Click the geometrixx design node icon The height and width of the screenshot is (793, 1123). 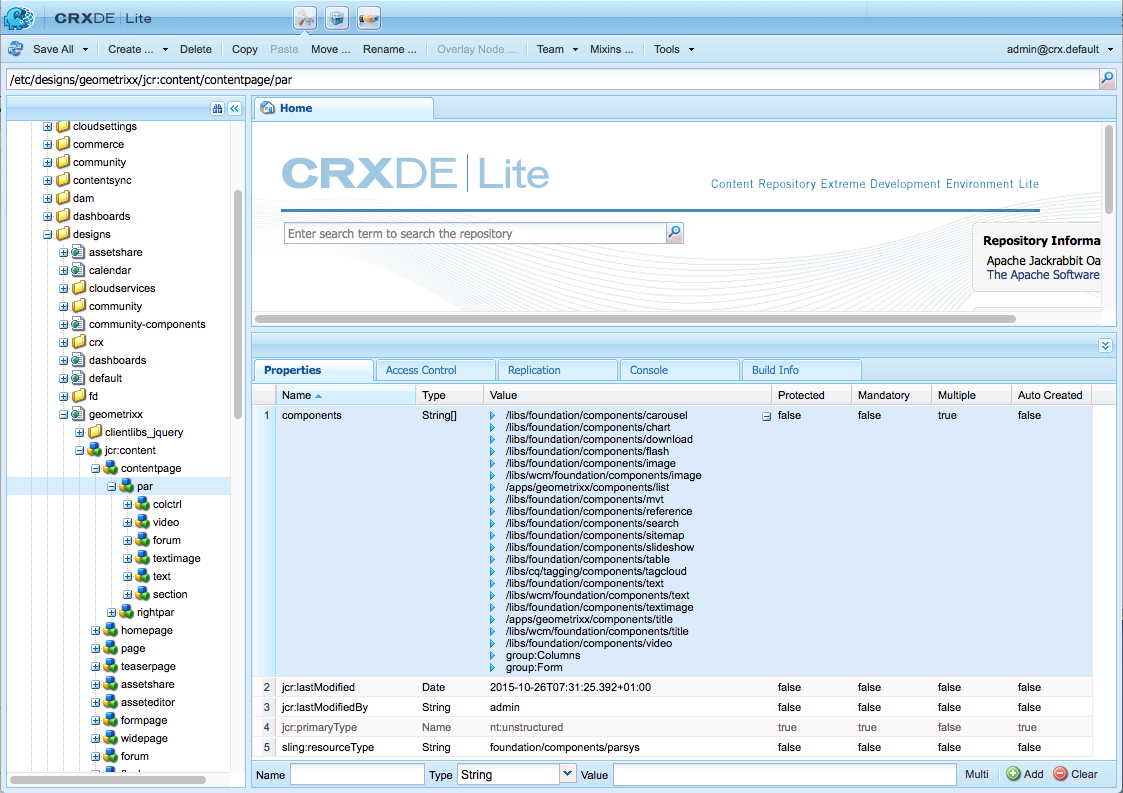tap(78, 414)
